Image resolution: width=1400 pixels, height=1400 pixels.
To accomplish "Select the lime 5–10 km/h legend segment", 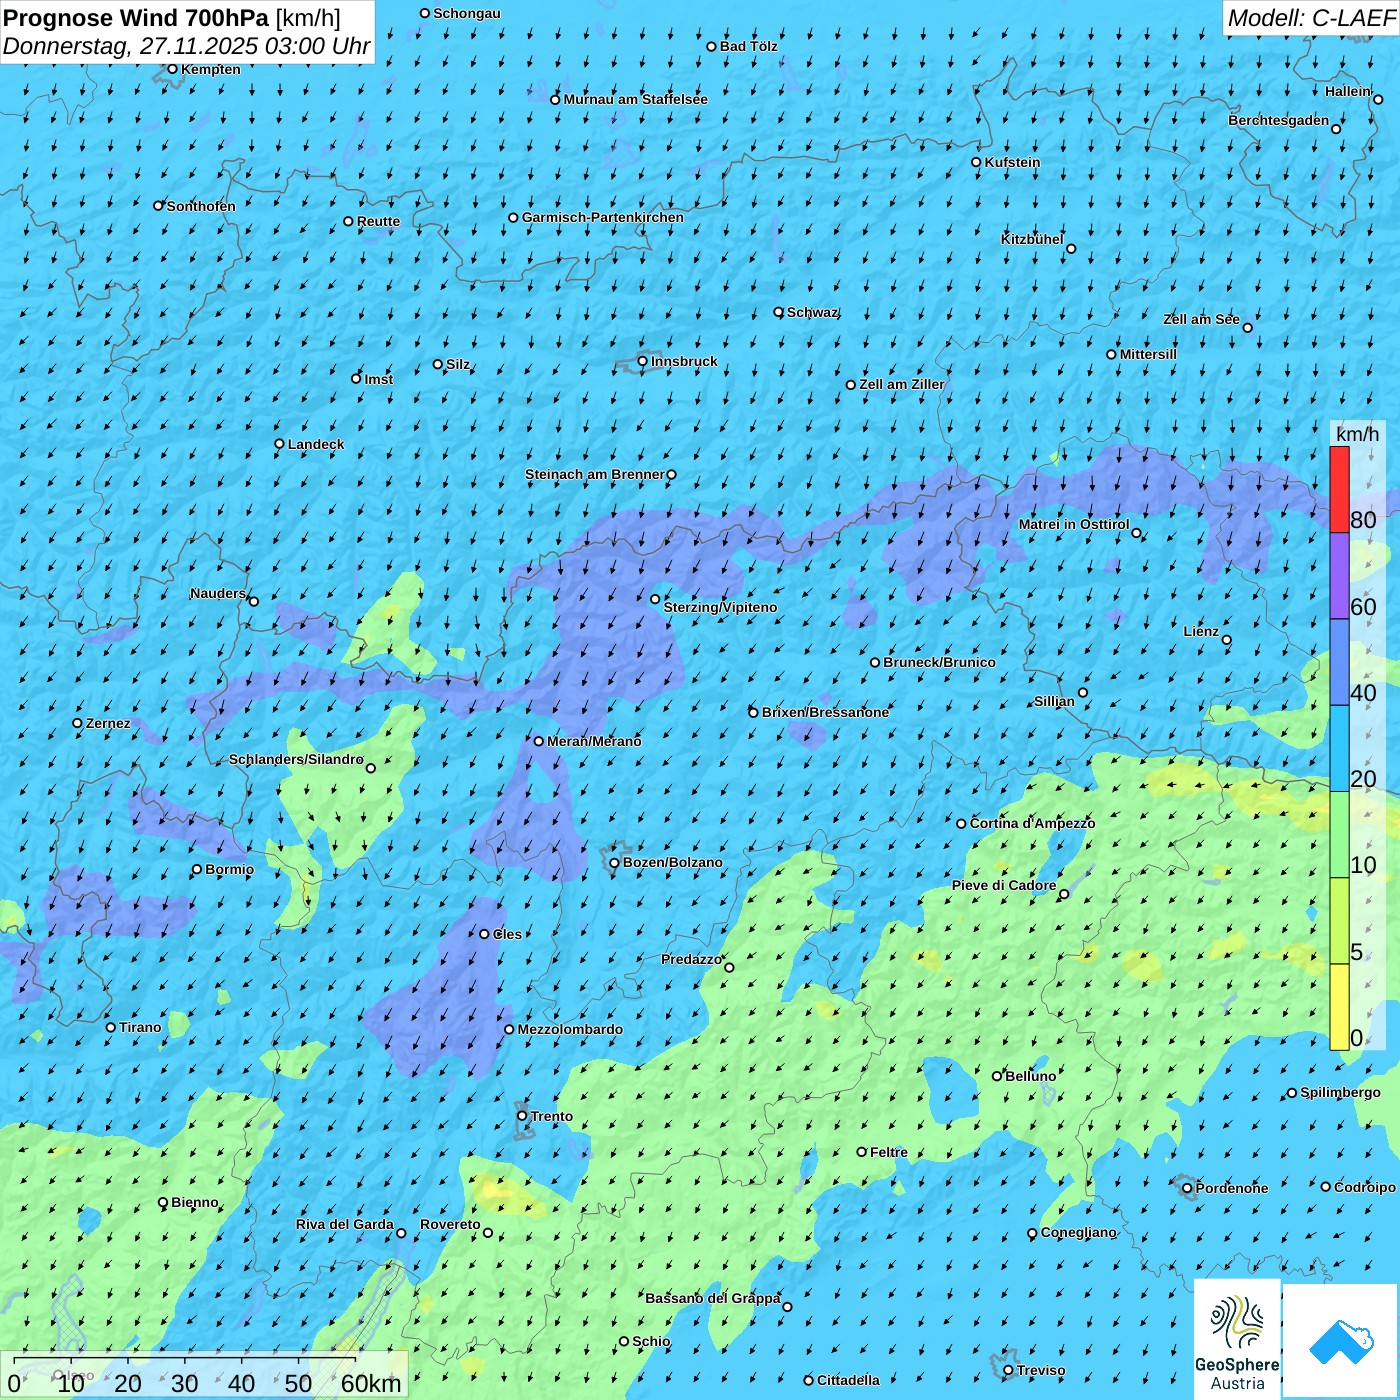I will 1339,921.
